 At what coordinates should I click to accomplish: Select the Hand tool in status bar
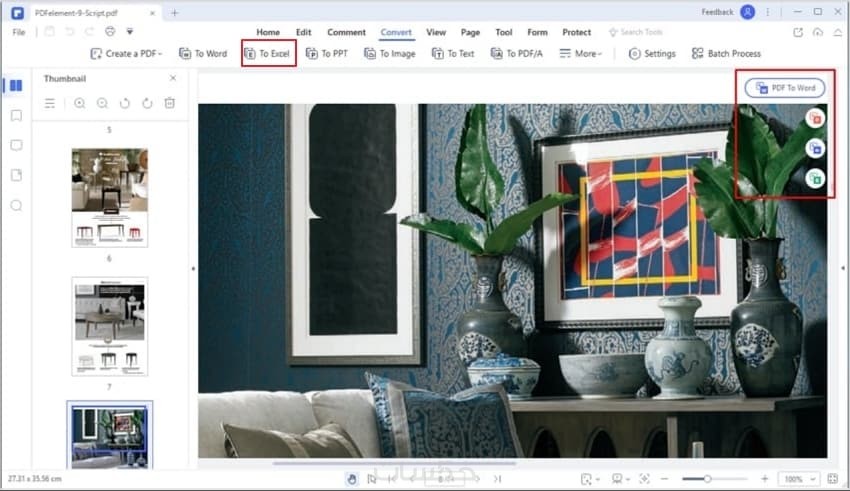coord(352,479)
